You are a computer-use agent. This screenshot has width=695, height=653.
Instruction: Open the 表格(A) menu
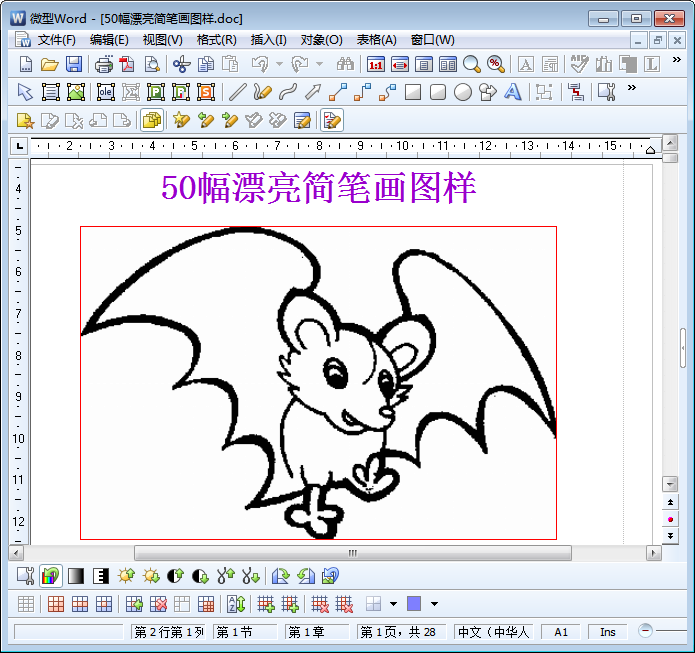(x=376, y=40)
